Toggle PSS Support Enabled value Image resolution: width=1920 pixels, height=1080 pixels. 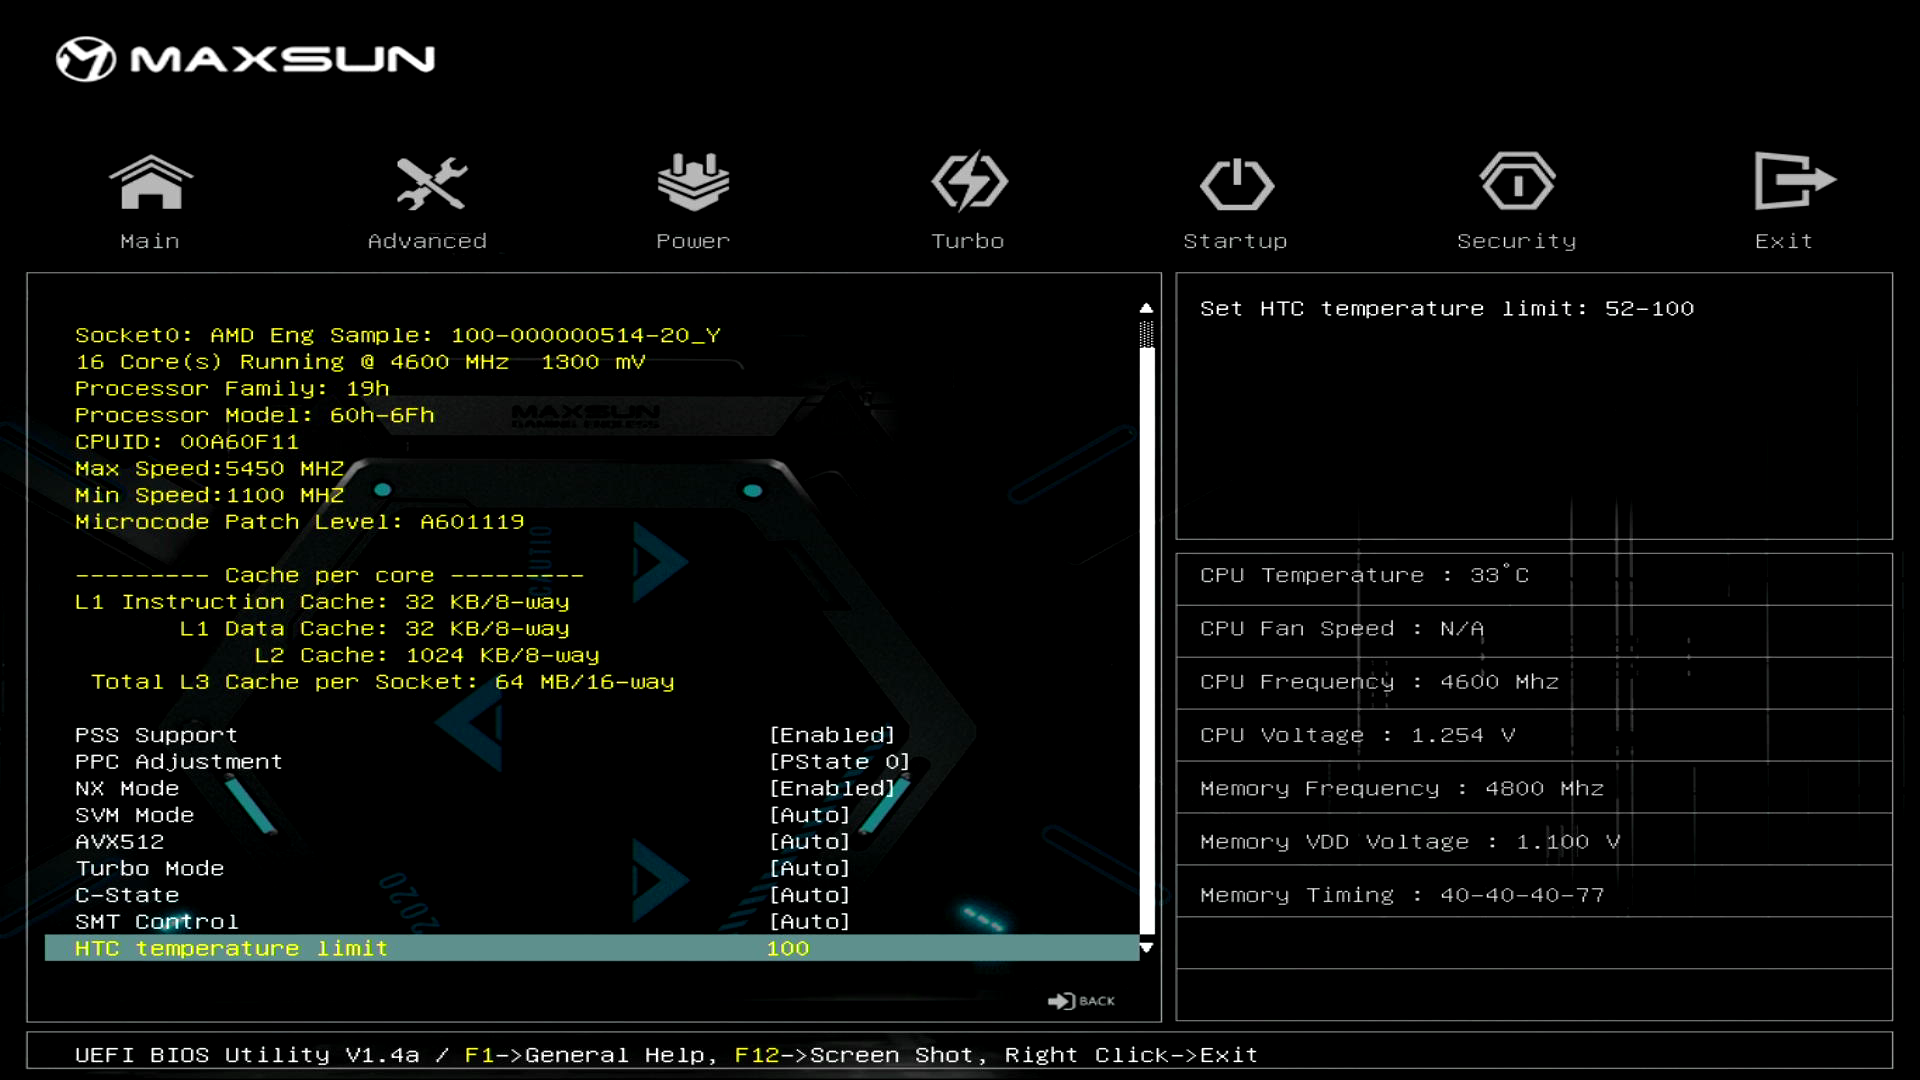[x=831, y=735]
